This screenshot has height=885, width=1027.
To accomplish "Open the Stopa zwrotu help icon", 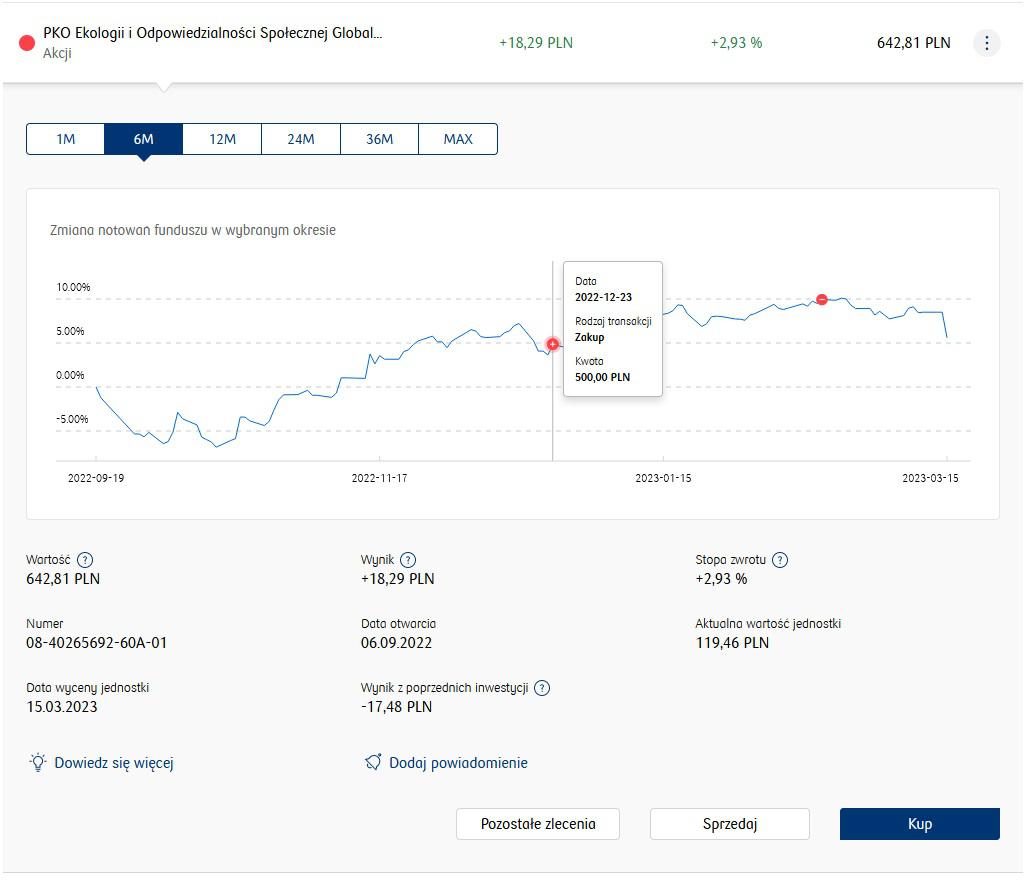I will [x=780, y=560].
